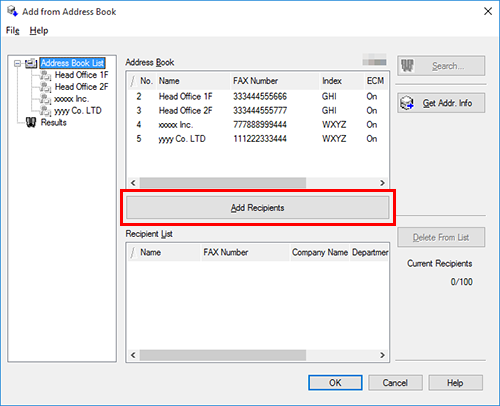Collapse the Address Book List tree node
Viewport: 500px width, 406px height.
click(x=17, y=63)
